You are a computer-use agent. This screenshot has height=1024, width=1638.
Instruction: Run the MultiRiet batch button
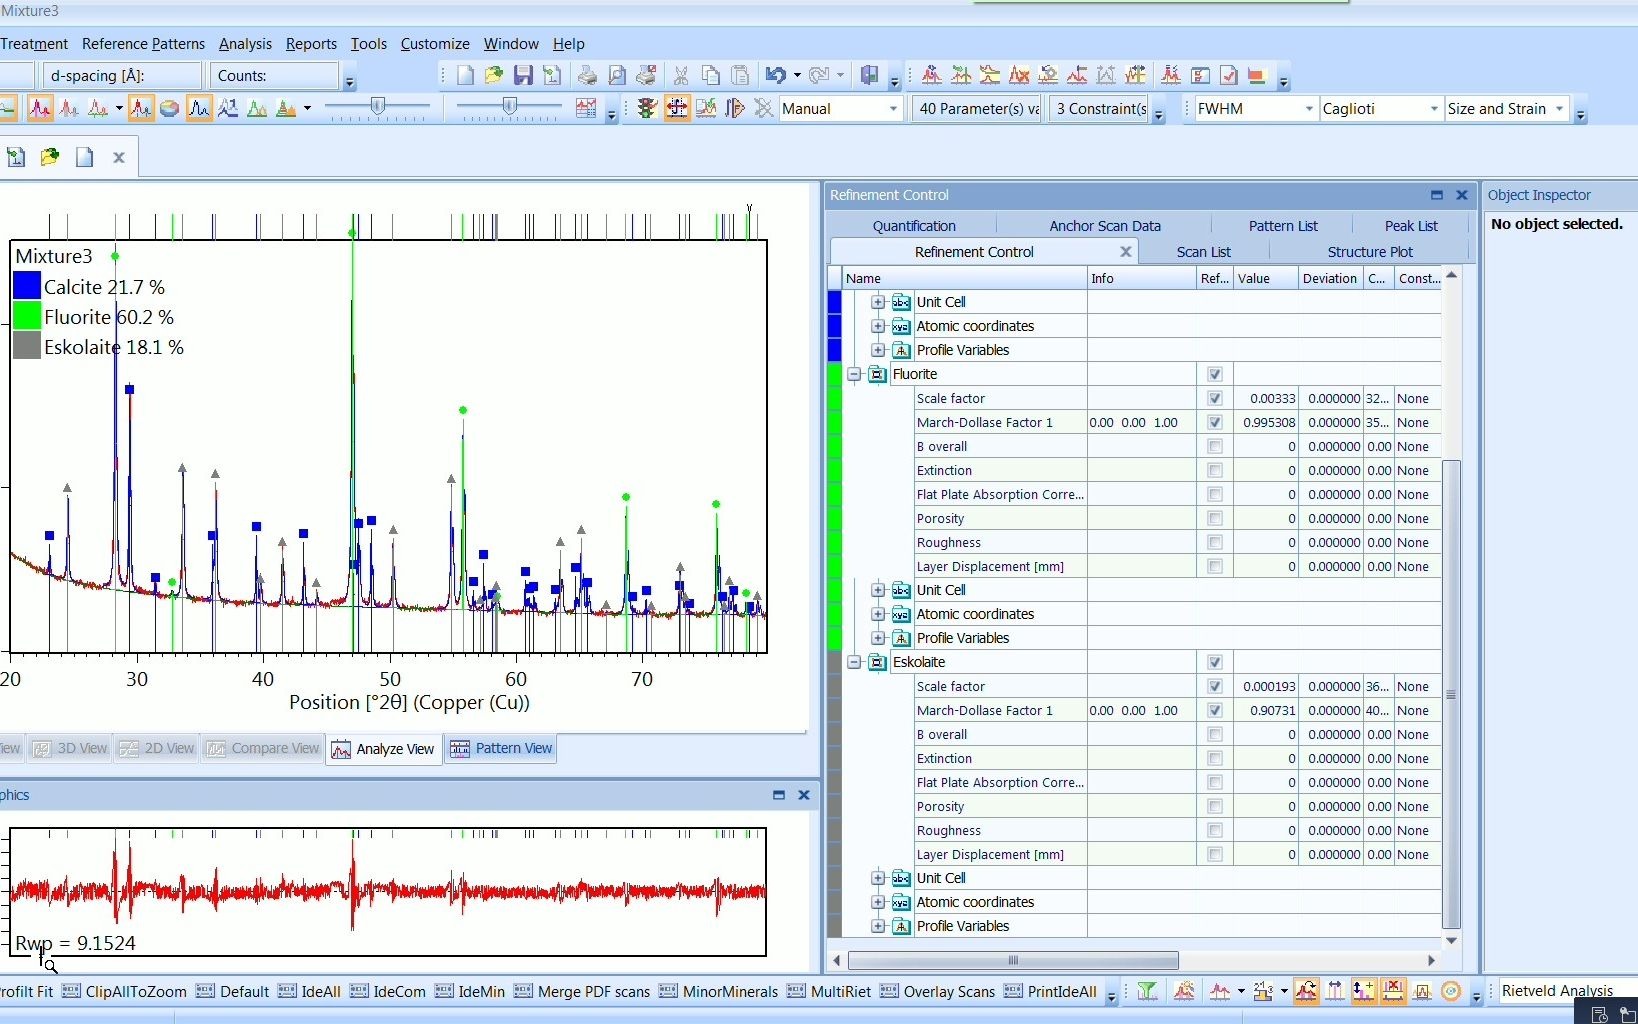[x=828, y=991]
